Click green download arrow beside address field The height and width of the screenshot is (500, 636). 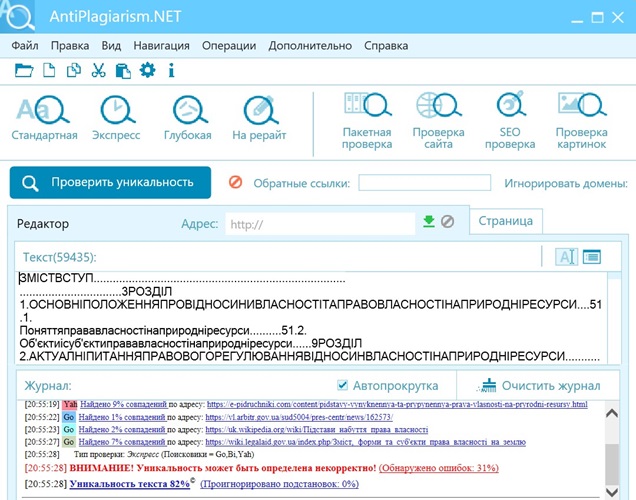429,221
